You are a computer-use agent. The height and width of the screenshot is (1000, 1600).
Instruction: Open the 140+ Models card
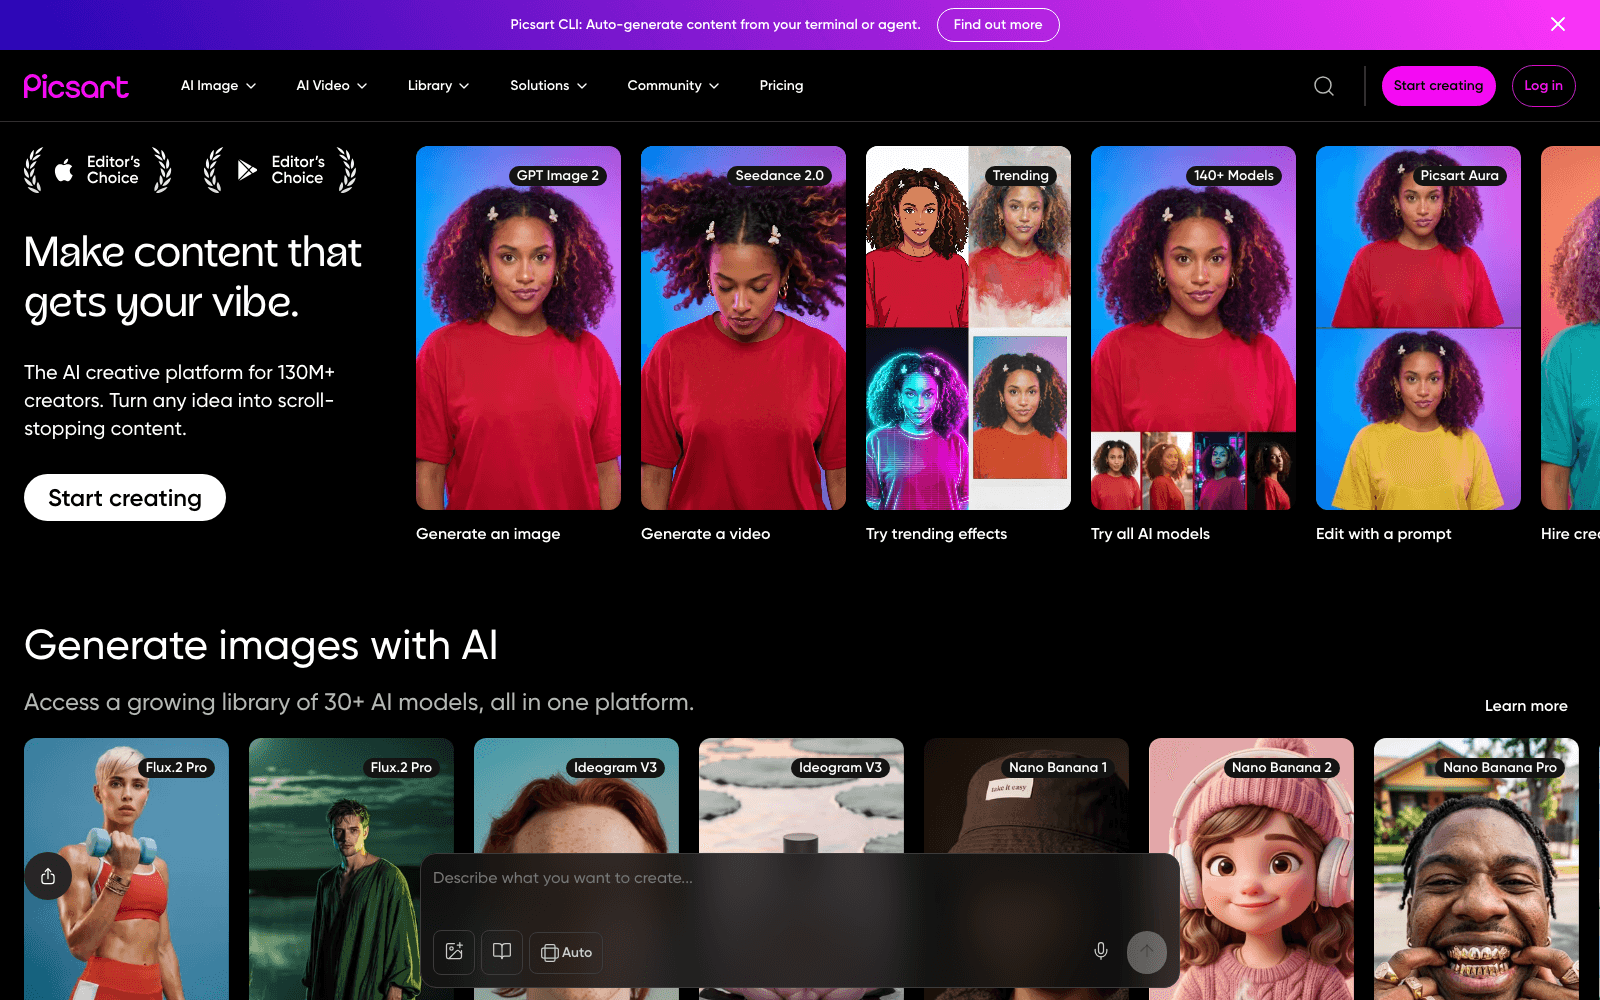[x=1193, y=328]
